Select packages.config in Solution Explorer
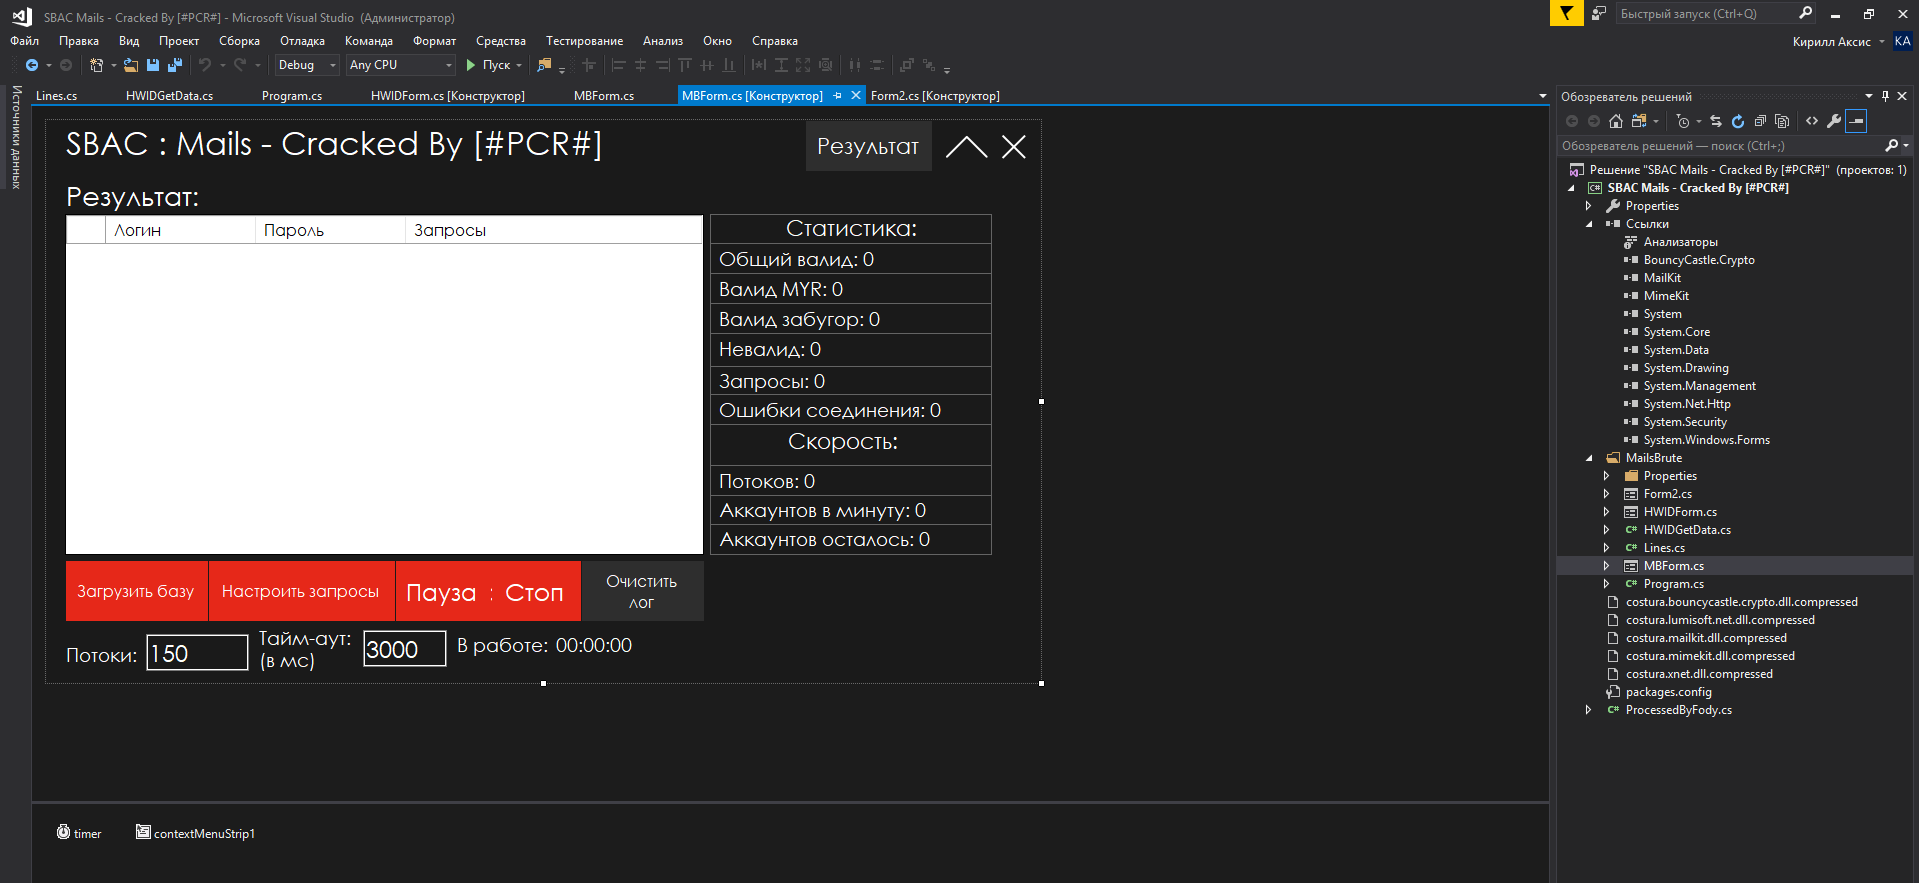Viewport: 1919px width, 883px height. (1668, 692)
